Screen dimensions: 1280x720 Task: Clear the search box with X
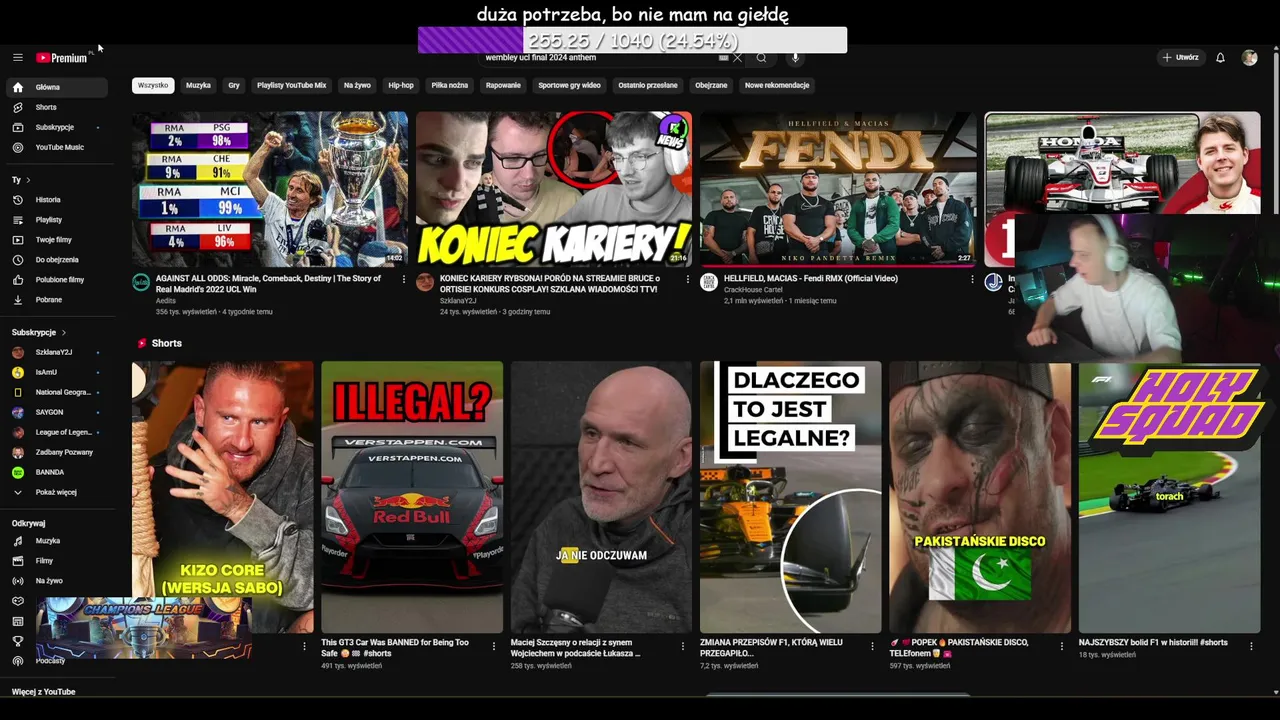pos(738,58)
